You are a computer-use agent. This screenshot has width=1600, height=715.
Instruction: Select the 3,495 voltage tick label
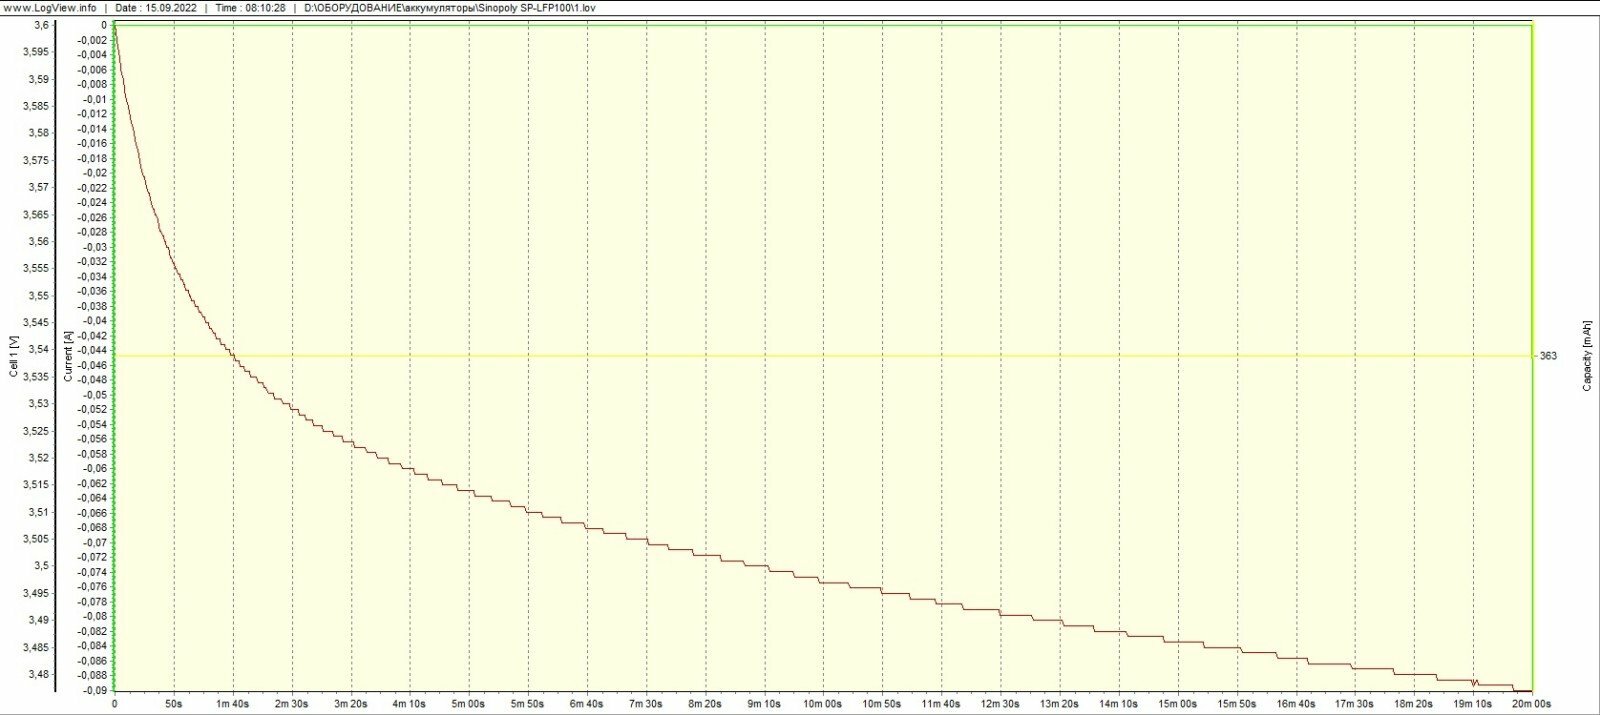[x=37, y=594]
